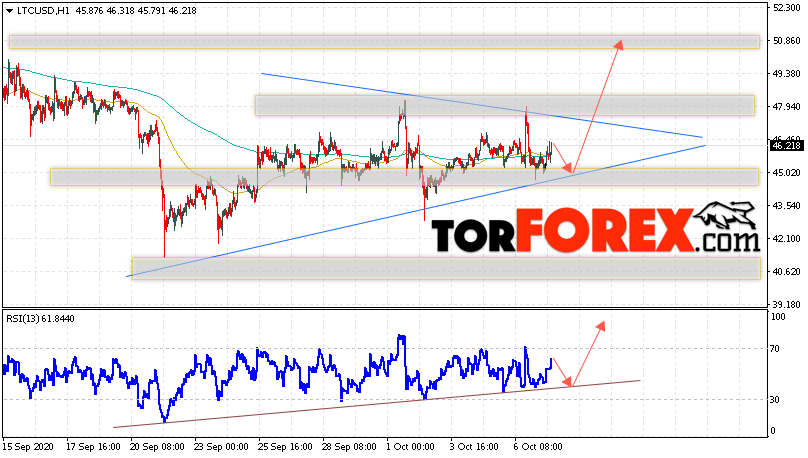Select RSI scale value 0
The height and width of the screenshot is (458, 808).
pyautogui.click(x=772, y=431)
